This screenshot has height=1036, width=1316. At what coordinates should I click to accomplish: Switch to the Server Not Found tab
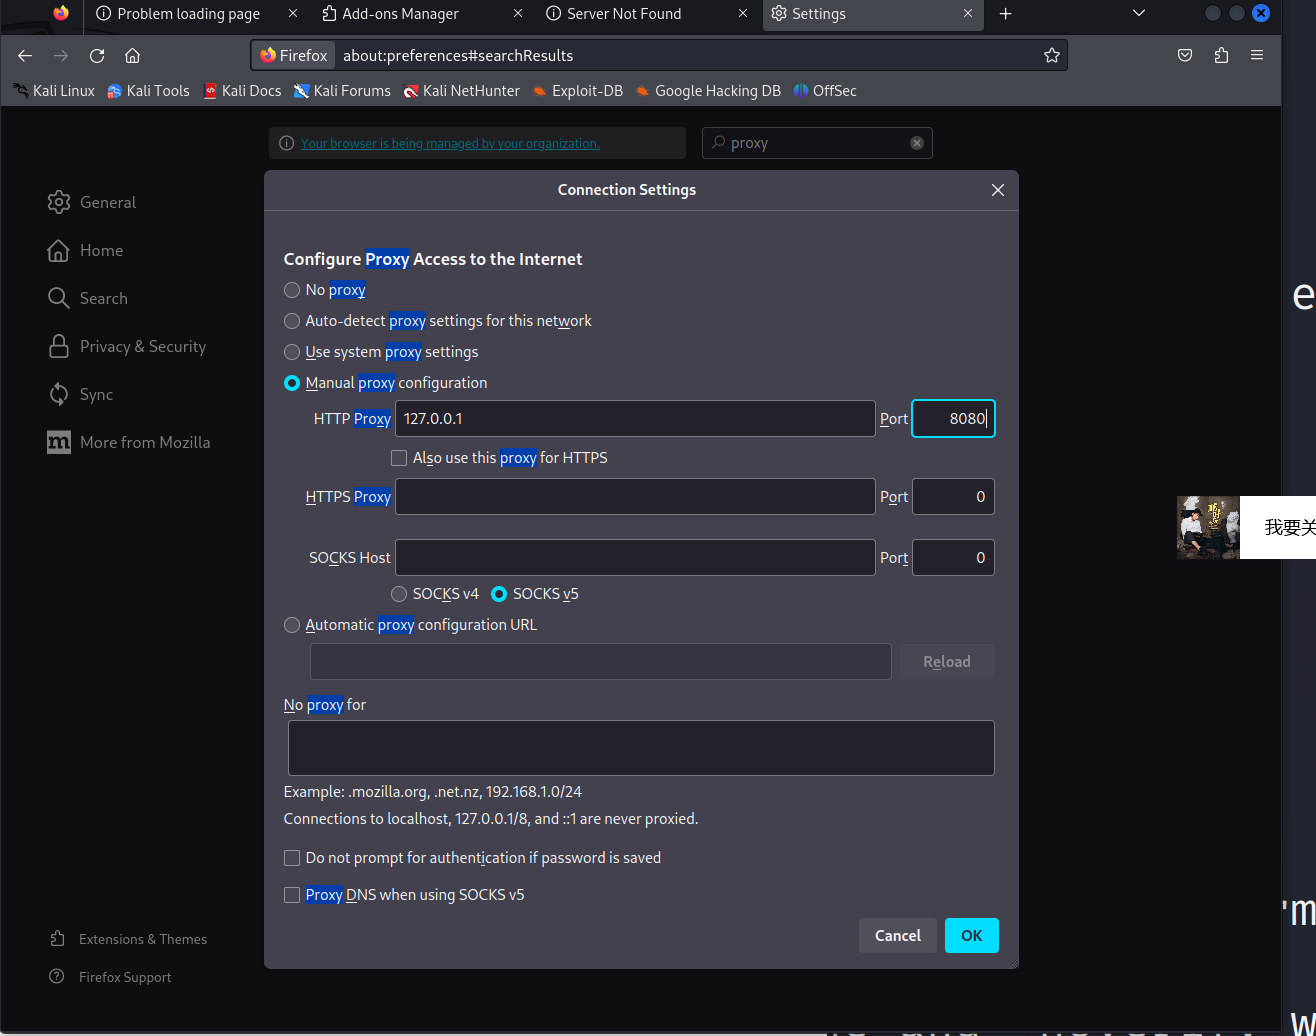click(x=623, y=14)
